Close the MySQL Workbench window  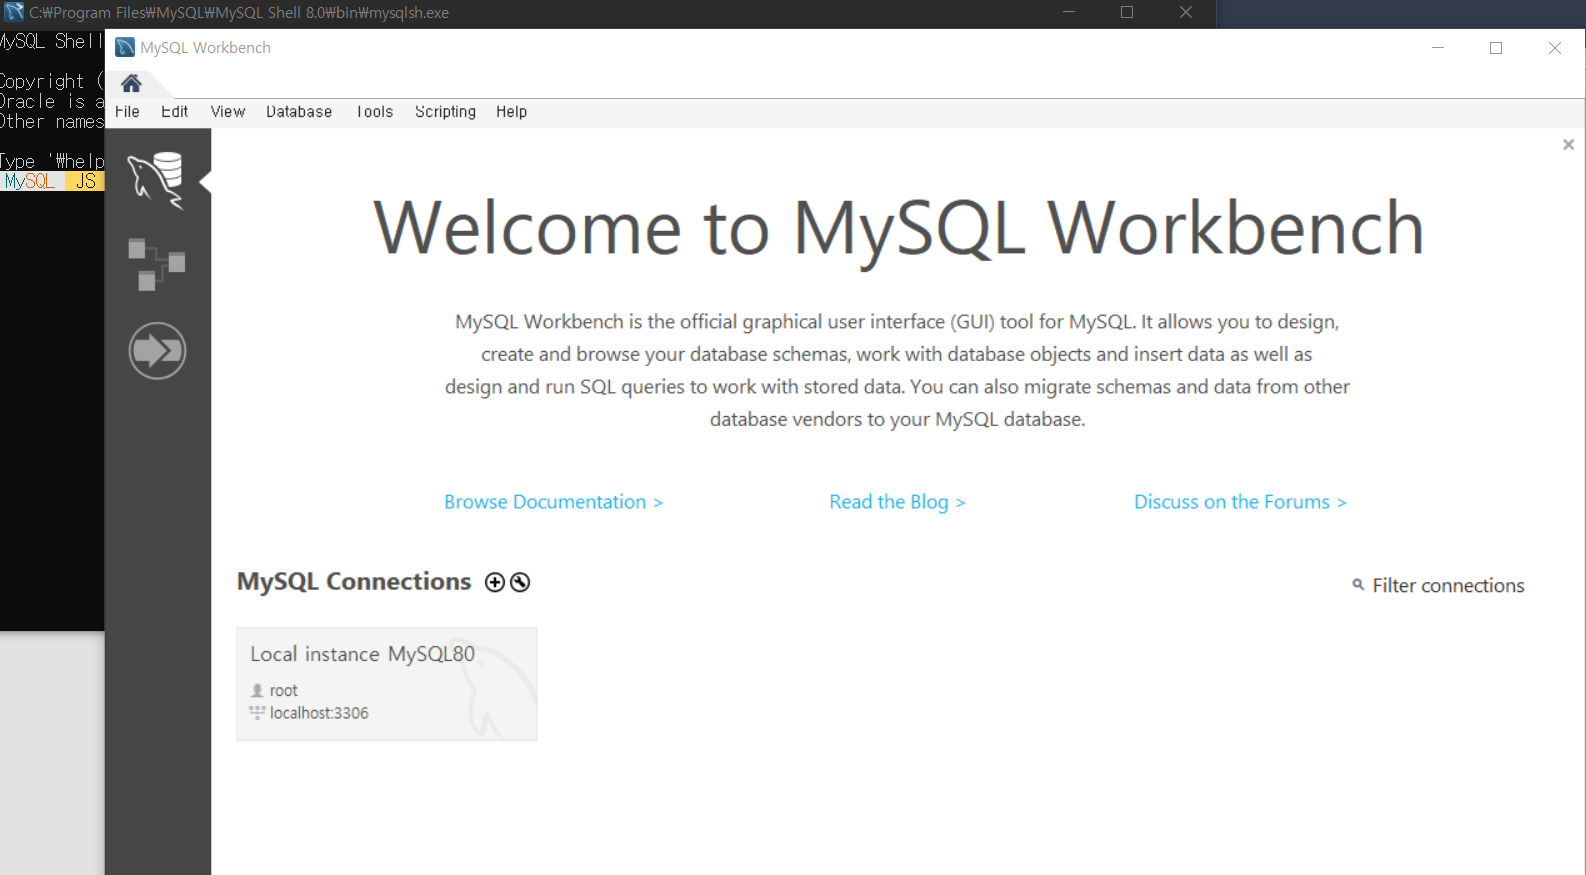coord(1555,48)
